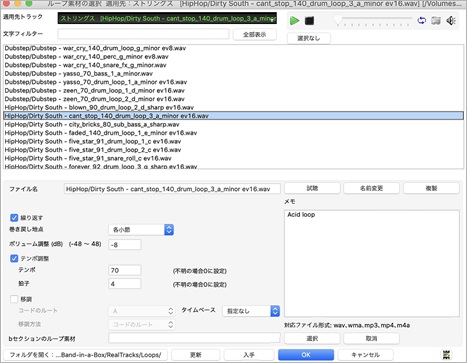Enable the 移調 checkbox

point(14,299)
